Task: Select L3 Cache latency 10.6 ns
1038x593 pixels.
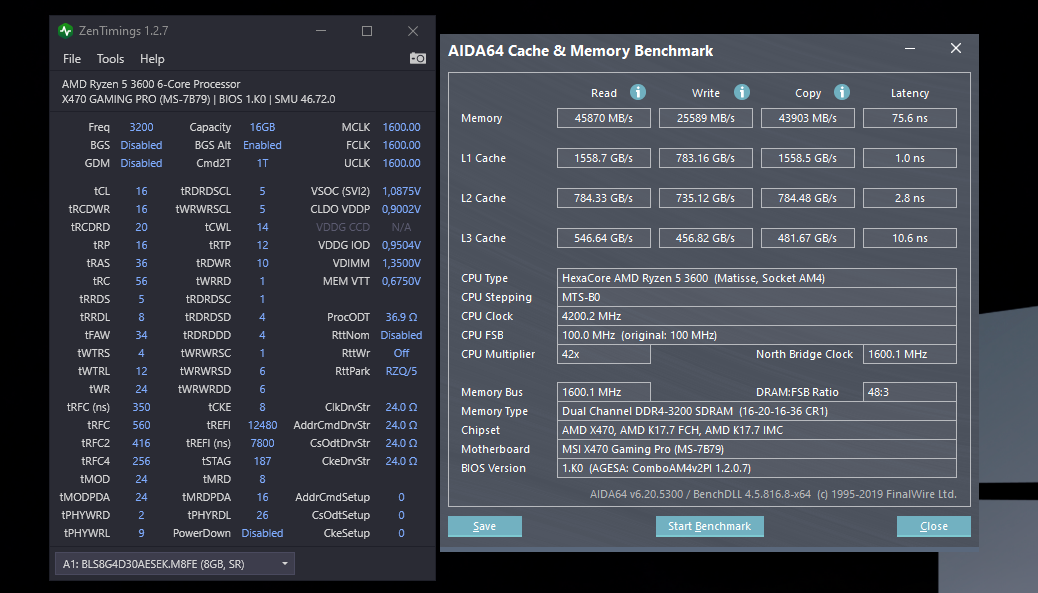Action: point(910,238)
